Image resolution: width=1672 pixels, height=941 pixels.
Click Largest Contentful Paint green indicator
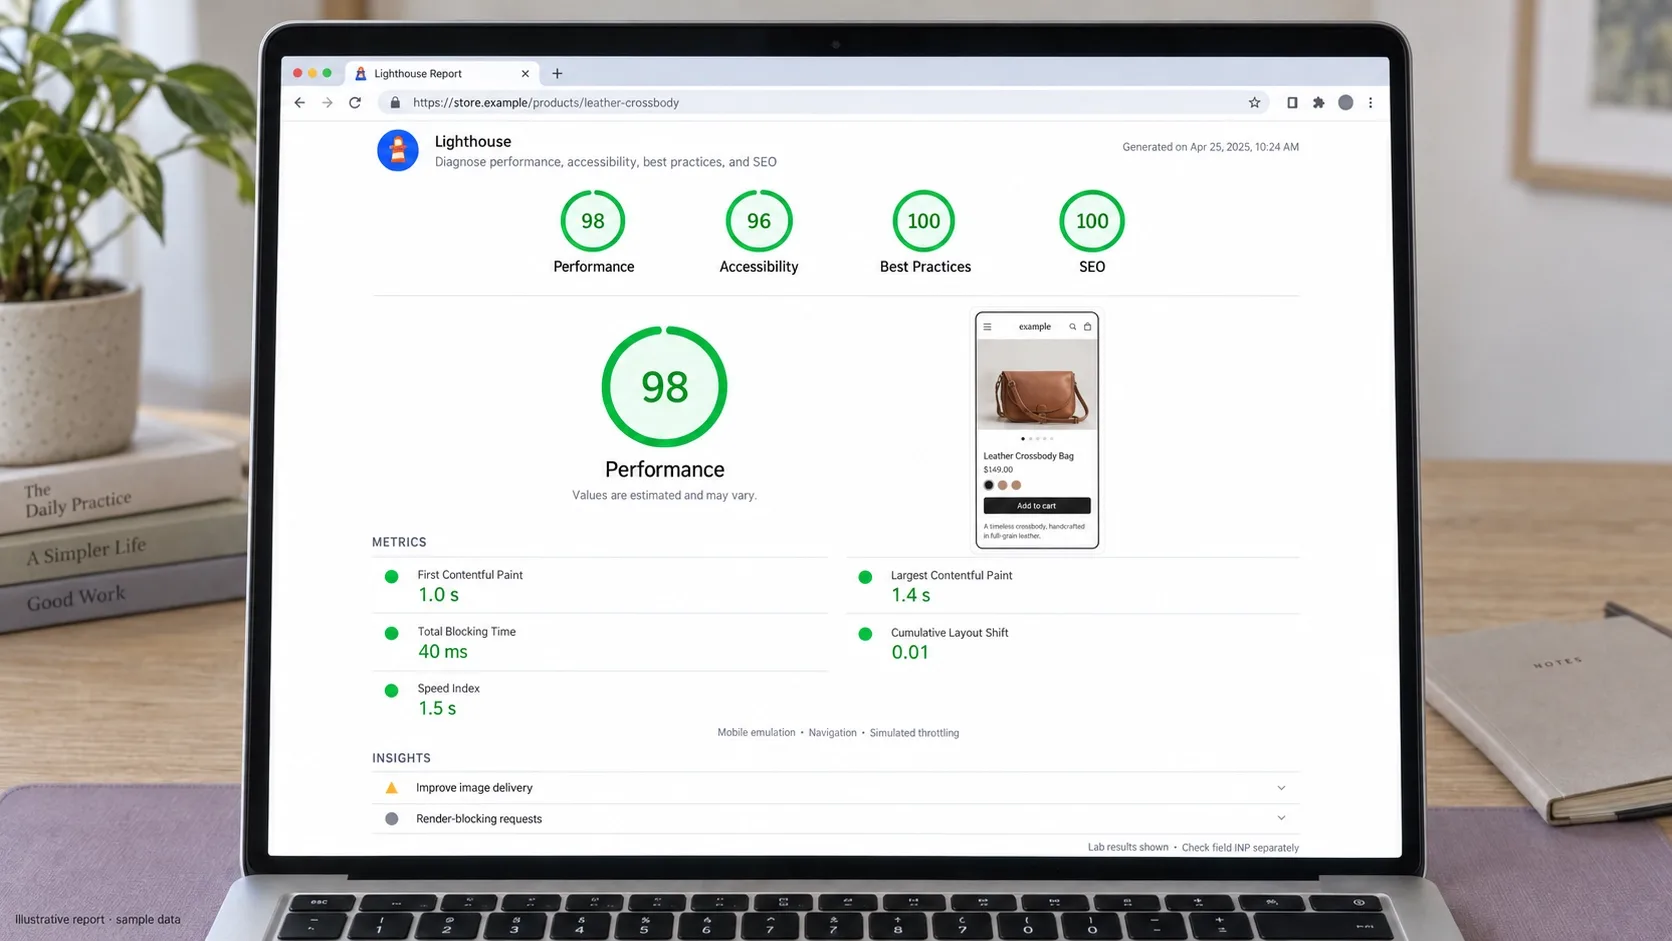click(866, 577)
